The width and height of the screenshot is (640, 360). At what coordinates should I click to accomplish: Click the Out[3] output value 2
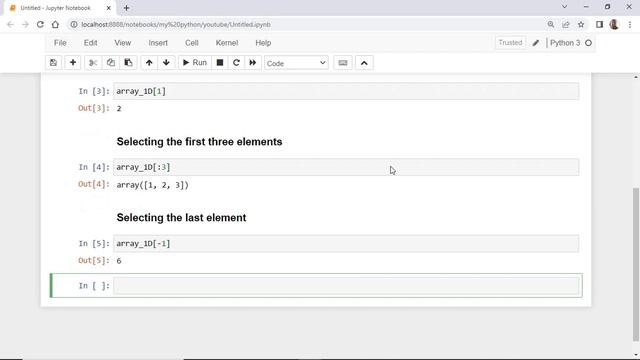coord(119,109)
